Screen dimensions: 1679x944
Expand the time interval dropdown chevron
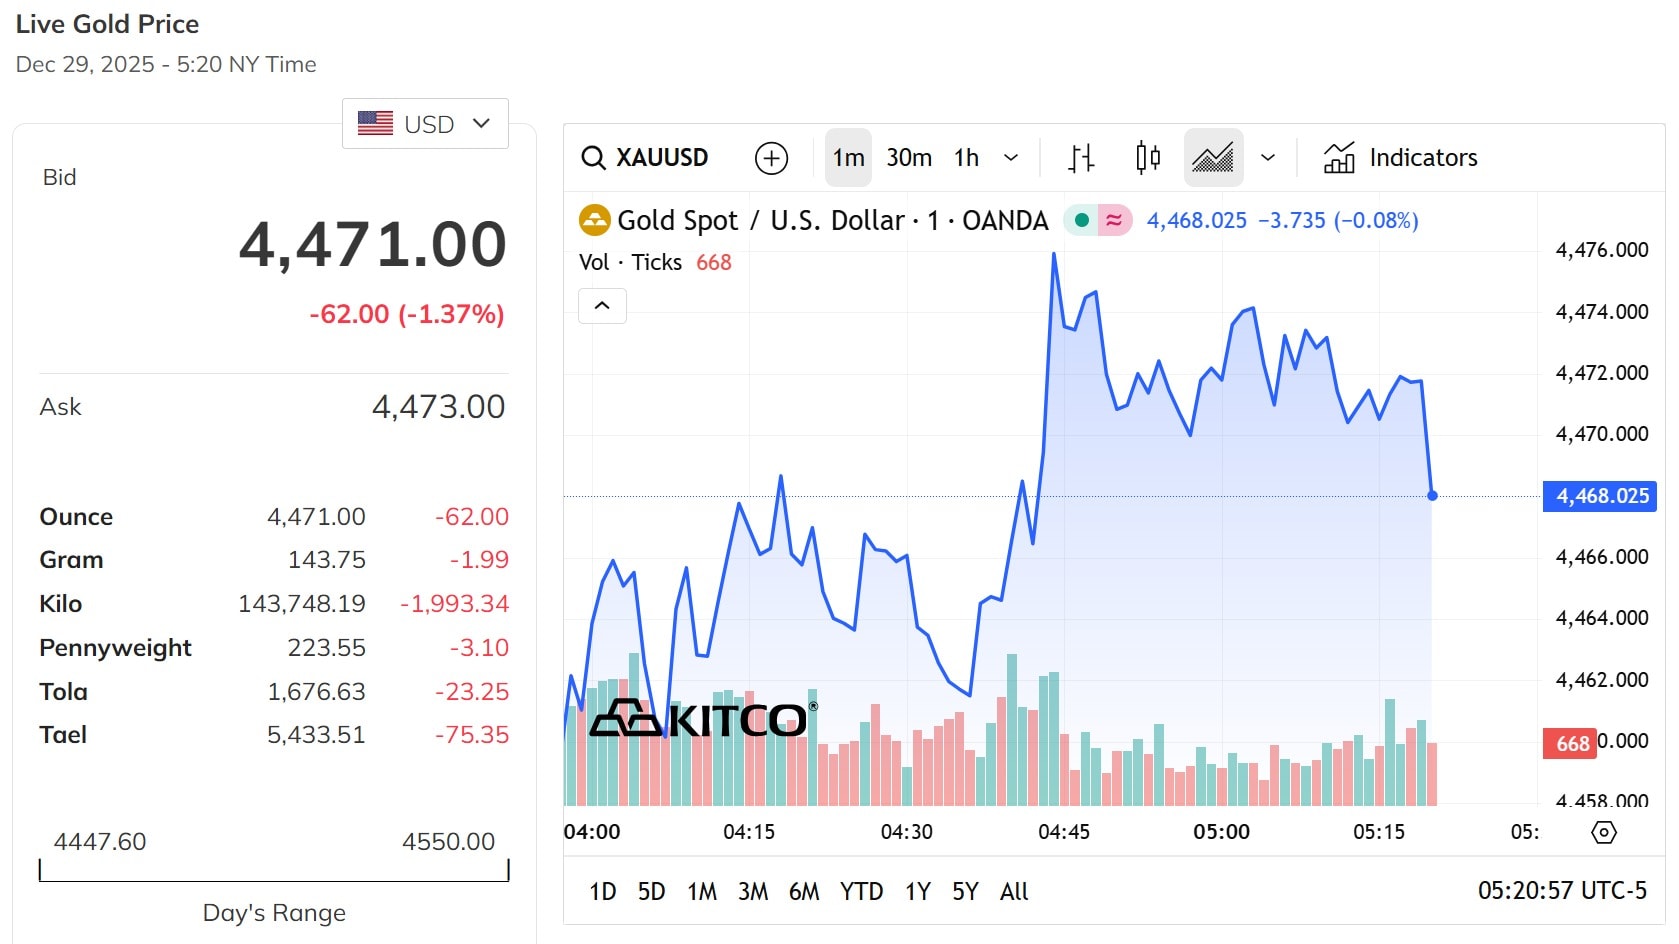(1011, 158)
